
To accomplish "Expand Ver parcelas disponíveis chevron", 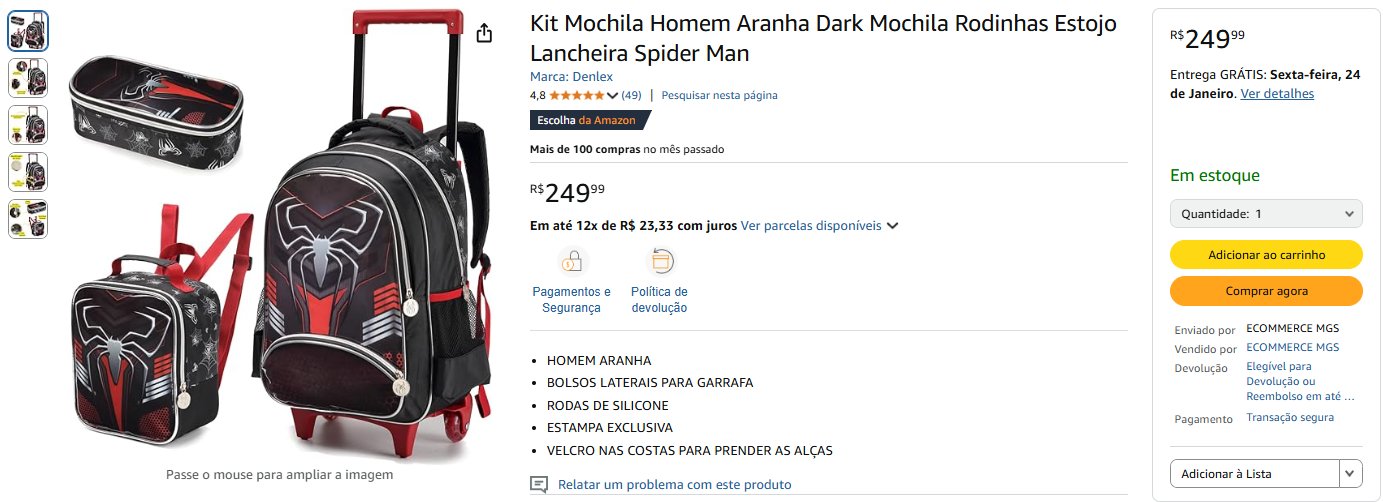I will click(892, 226).
